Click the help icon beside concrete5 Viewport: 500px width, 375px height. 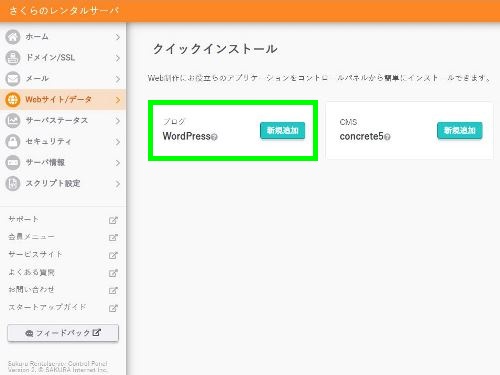[x=387, y=137]
